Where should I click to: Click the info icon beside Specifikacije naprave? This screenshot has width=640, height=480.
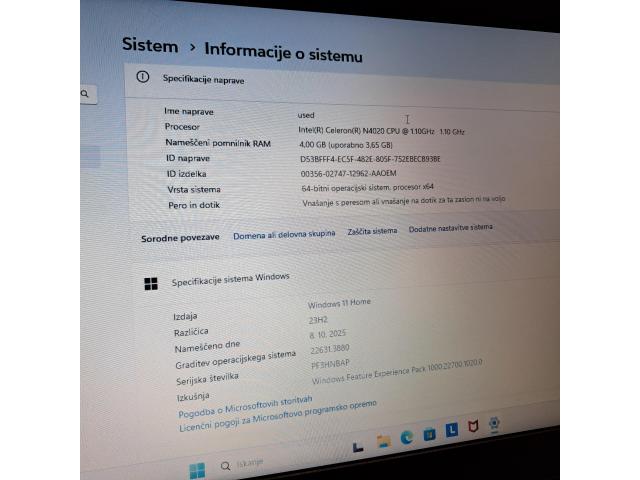tap(143, 77)
